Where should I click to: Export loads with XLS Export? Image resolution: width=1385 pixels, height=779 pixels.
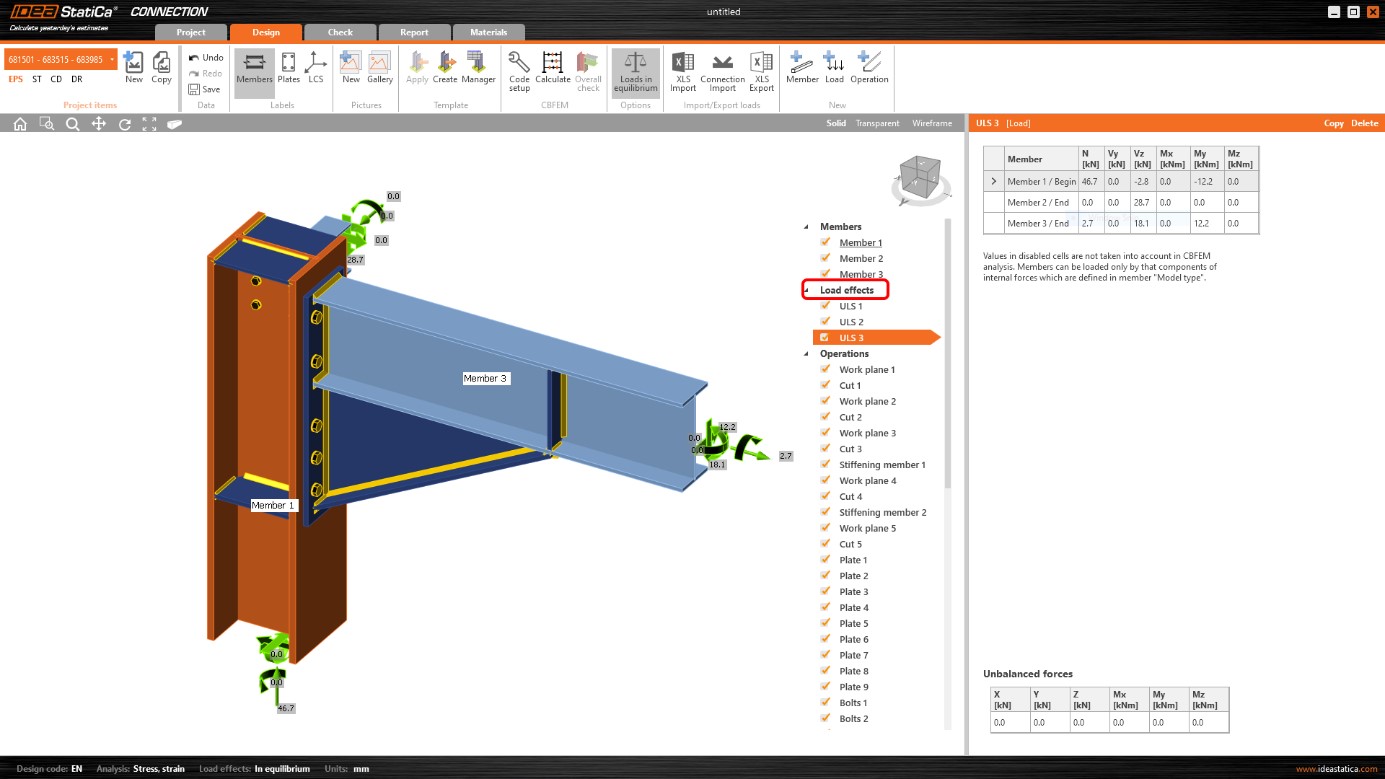[762, 71]
